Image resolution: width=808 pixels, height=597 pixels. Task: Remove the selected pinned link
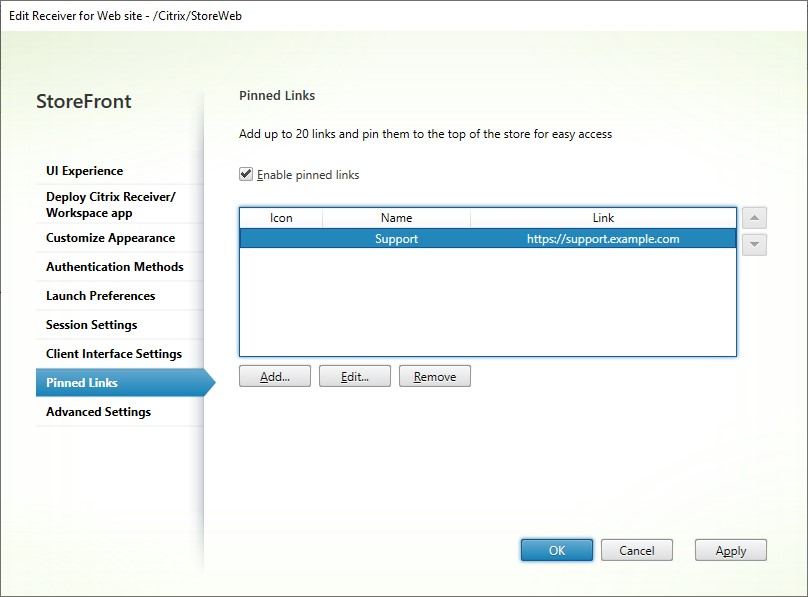click(x=434, y=376)
